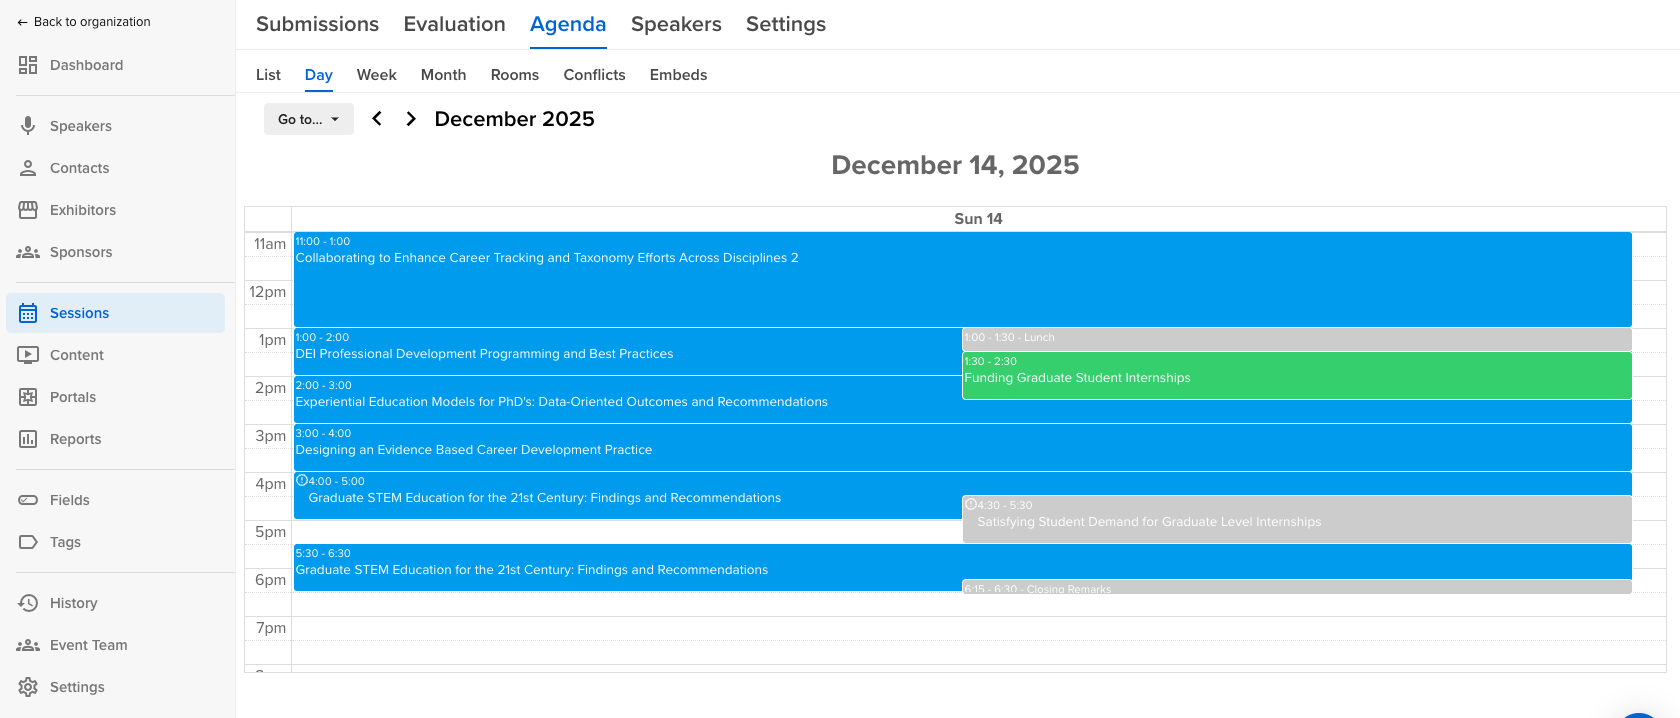Click the Speakers microphone icon in sidebar
The width and height of the screenshot is (1680, 718).
[x=28, y=126]
